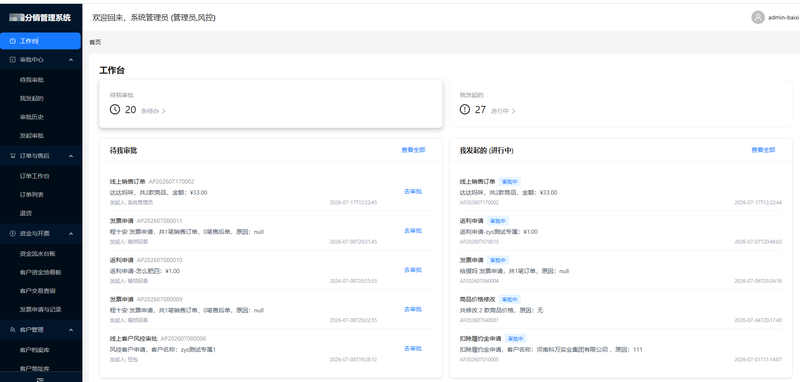The height and width of the screenshot is (382, 800).
Task: Open 待我审批 in the sidebar menu
Action: [32, 80]
